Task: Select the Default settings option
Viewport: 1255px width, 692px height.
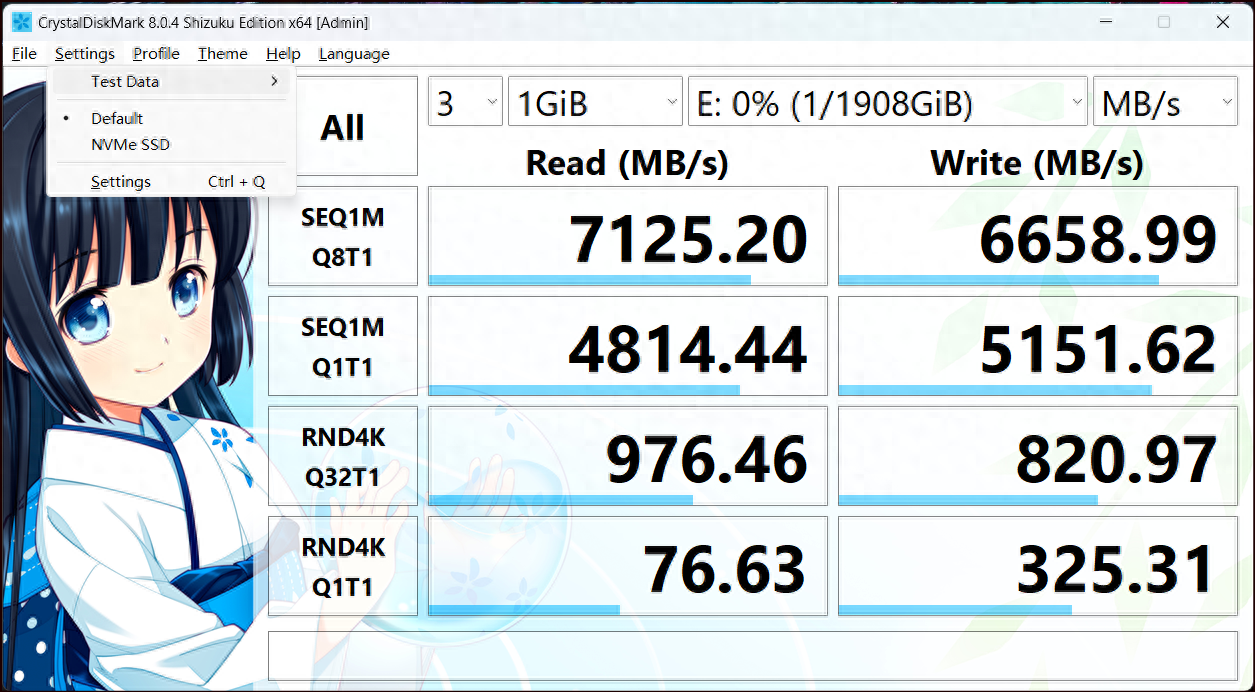Action: click(170, 118)
